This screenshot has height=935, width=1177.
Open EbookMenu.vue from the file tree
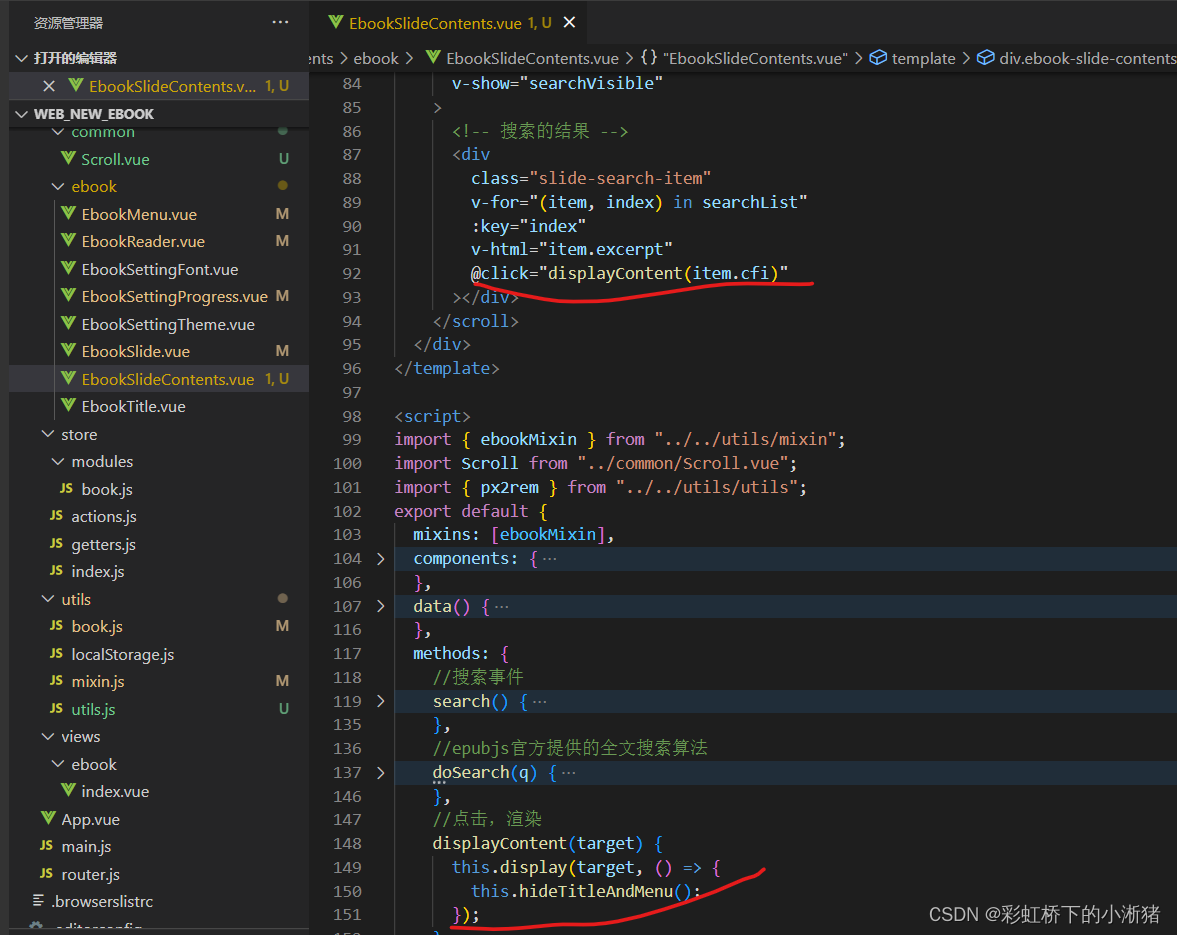(139, 214)
